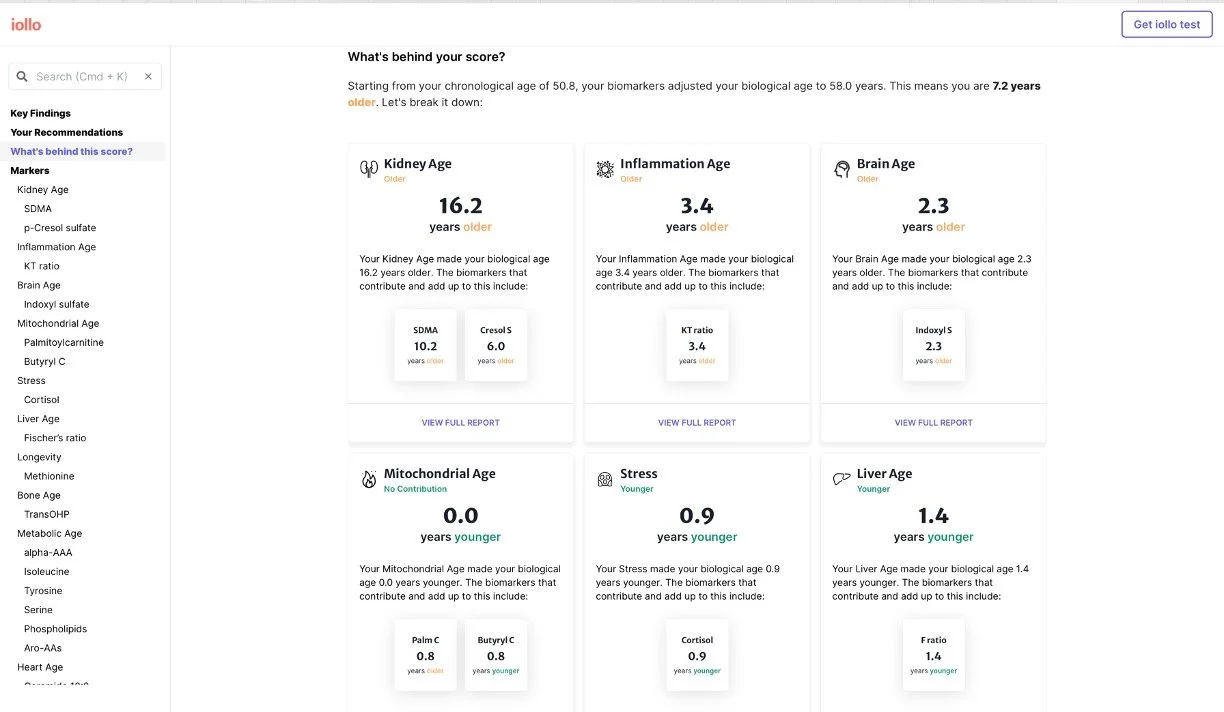The image size is (1224, 712).
Task: Click the liver icon beside Liver Age
Action: click(841, 479)
